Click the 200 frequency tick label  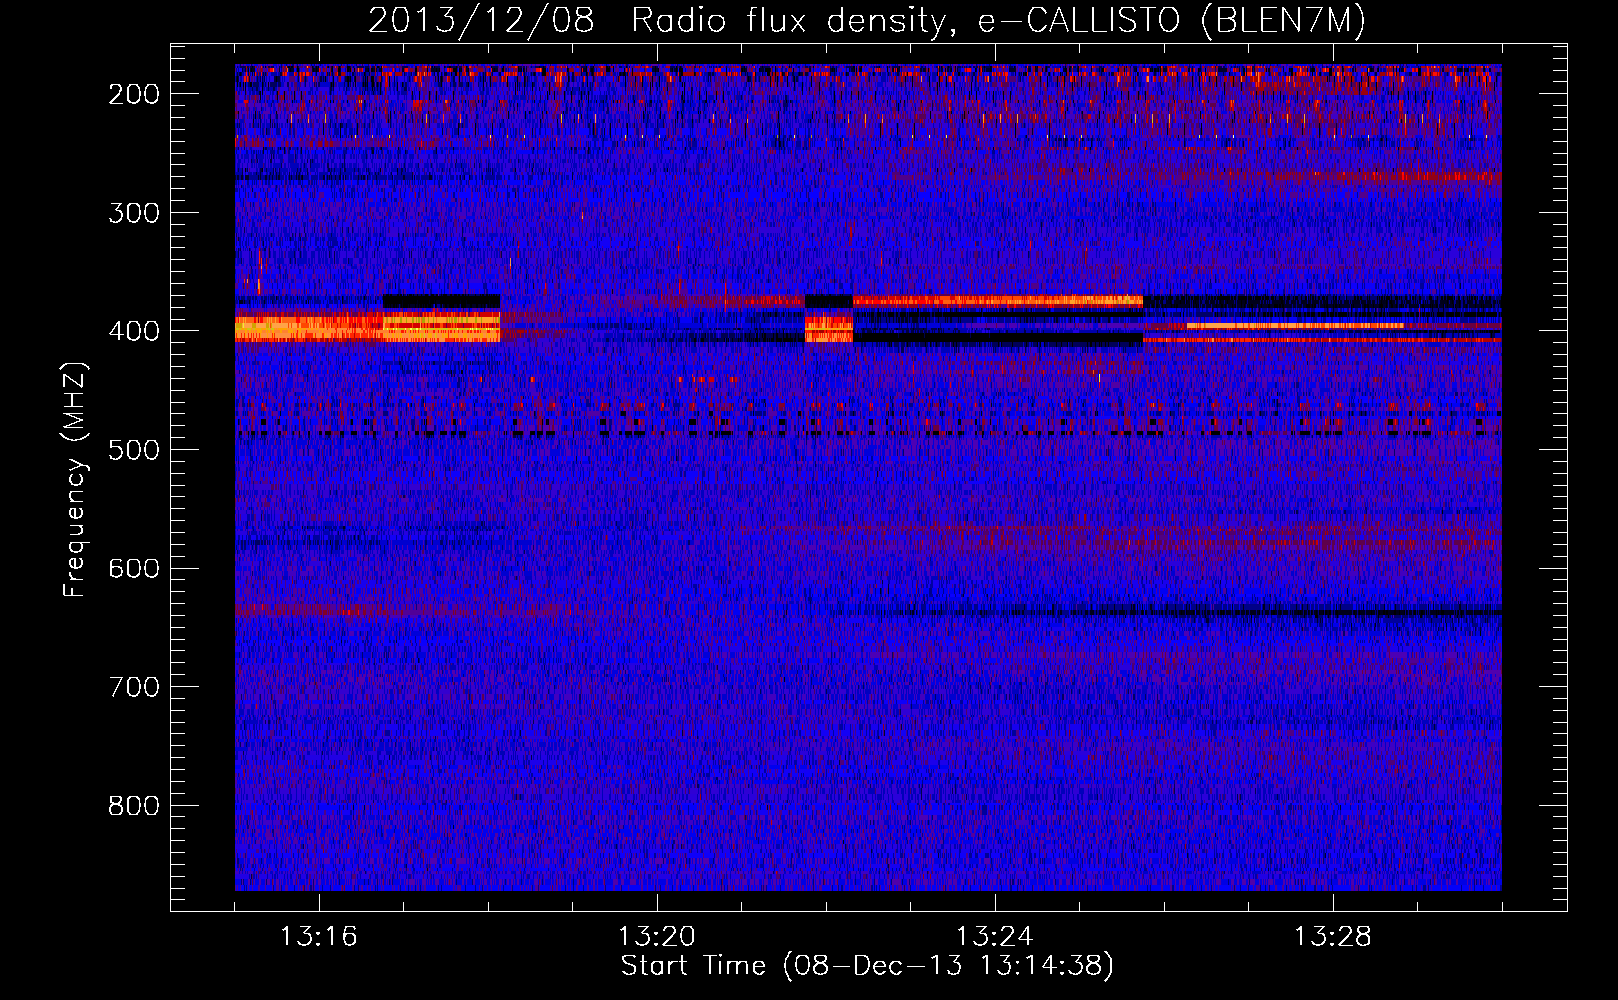tap(134, 94)
